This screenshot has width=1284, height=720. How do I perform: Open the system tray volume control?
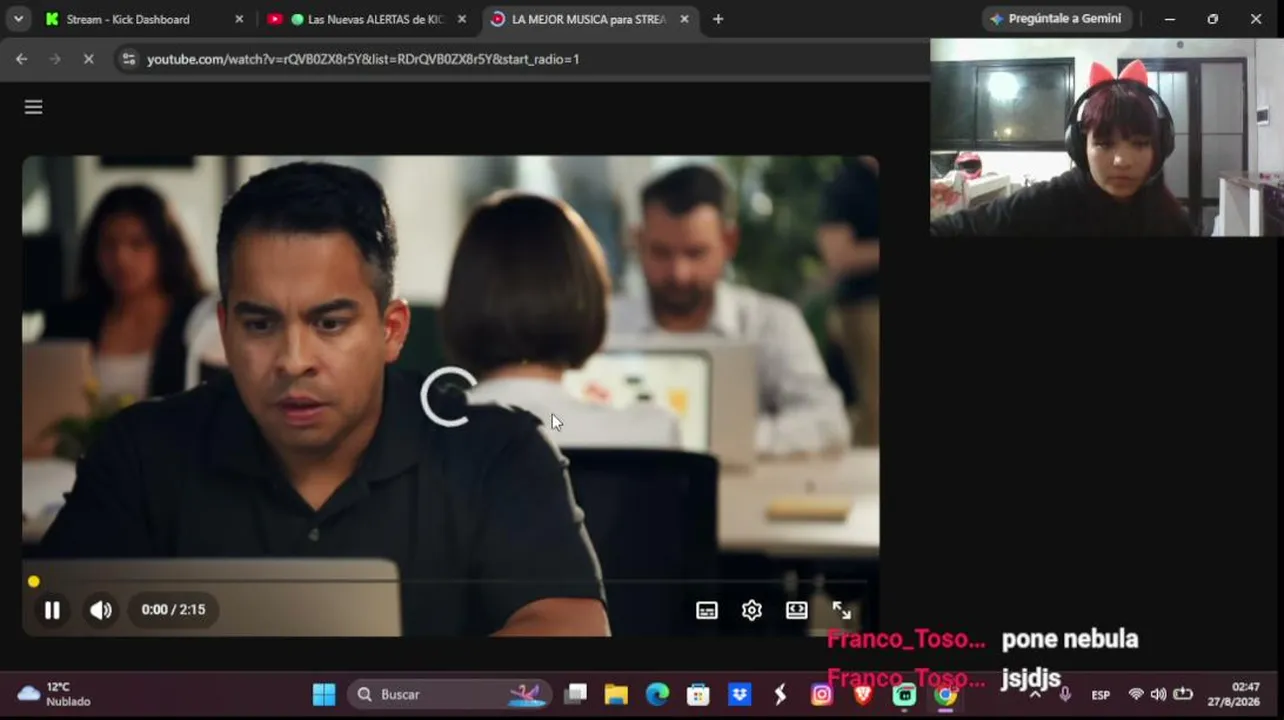1158,694
